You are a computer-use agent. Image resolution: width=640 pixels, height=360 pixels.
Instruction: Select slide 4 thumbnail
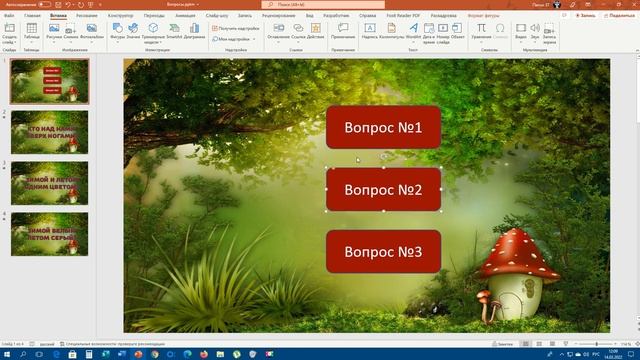pos(49,234)
